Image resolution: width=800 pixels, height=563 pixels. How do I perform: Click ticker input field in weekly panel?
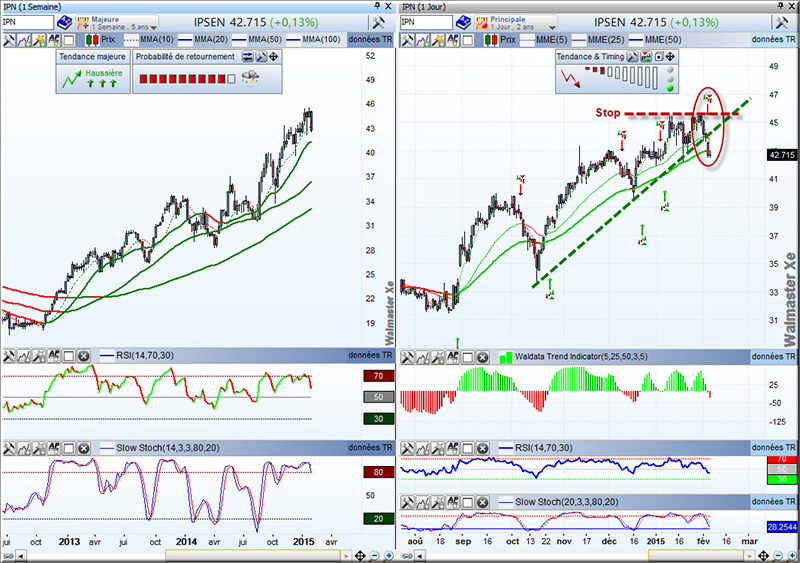coord(28,22)
